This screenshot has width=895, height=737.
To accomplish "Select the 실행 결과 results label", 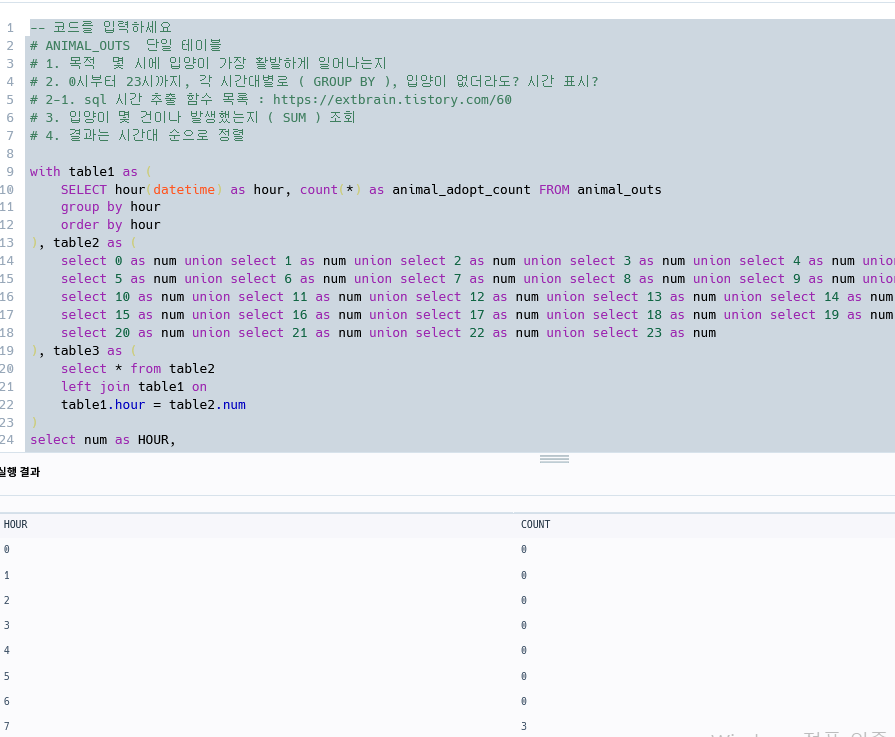I will point(19,472).
